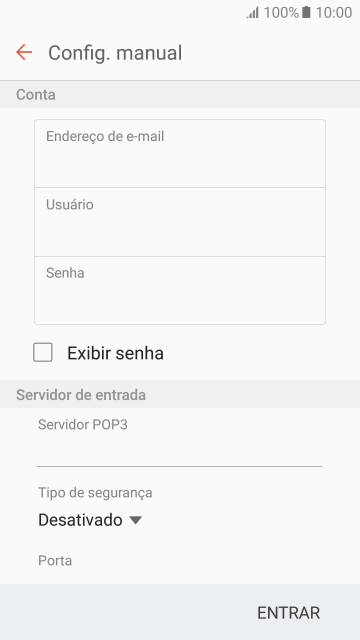Screen dimensions: 360x640
Task: Tap the Servidor POP3 label text
Action: click(x=83, y=424)
